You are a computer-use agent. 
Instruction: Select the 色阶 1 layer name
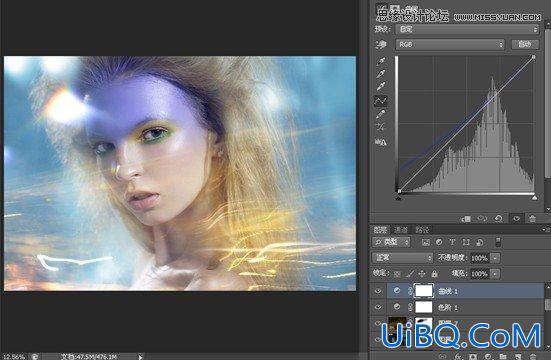point(448,307)
